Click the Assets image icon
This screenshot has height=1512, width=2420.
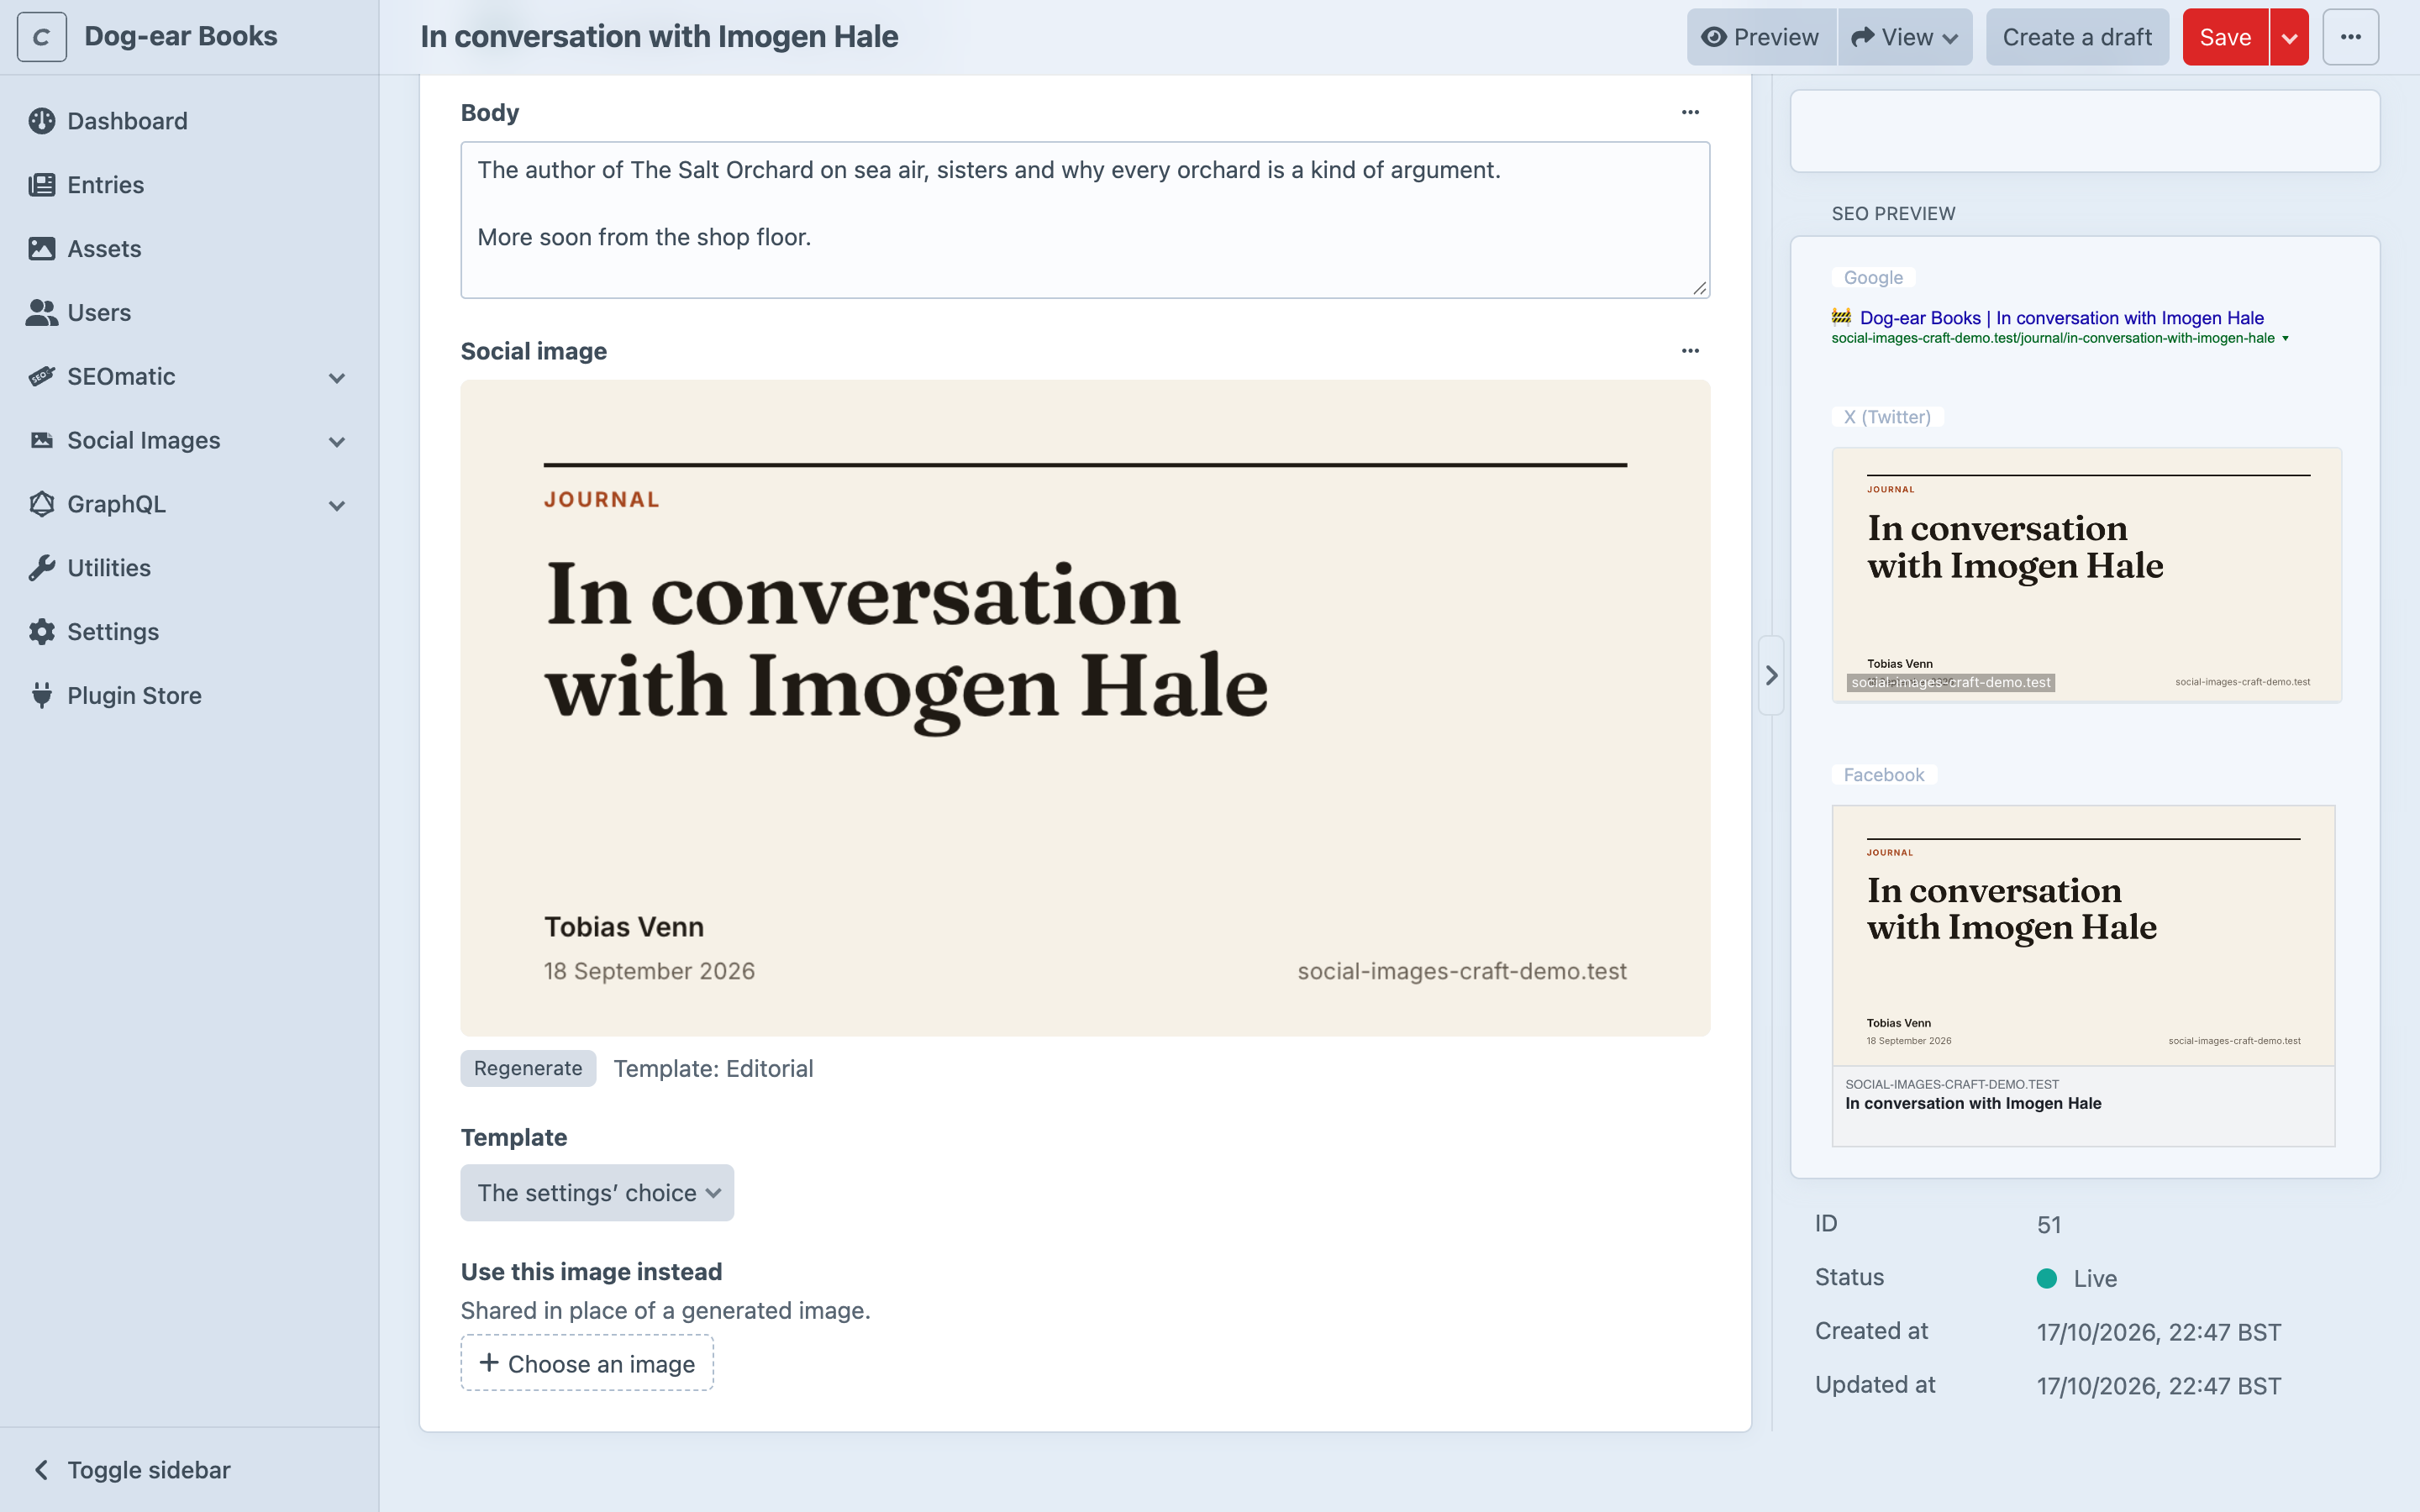42,249
